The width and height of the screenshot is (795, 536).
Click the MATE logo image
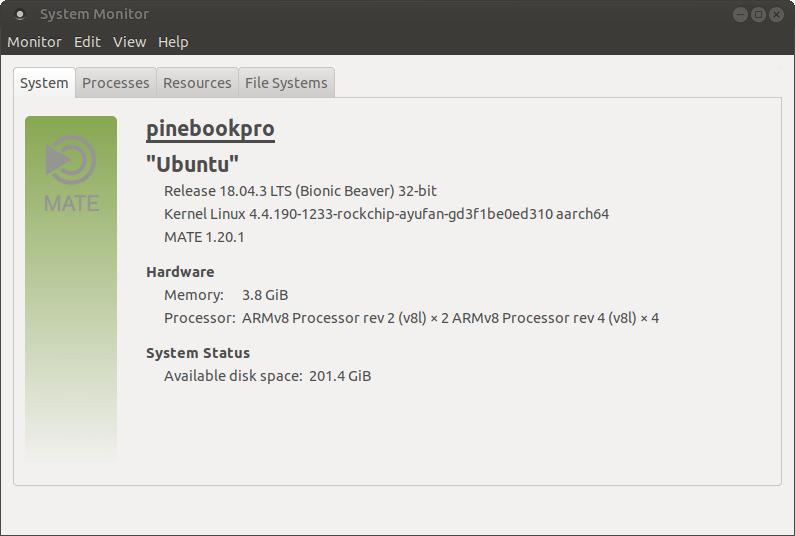71,174
